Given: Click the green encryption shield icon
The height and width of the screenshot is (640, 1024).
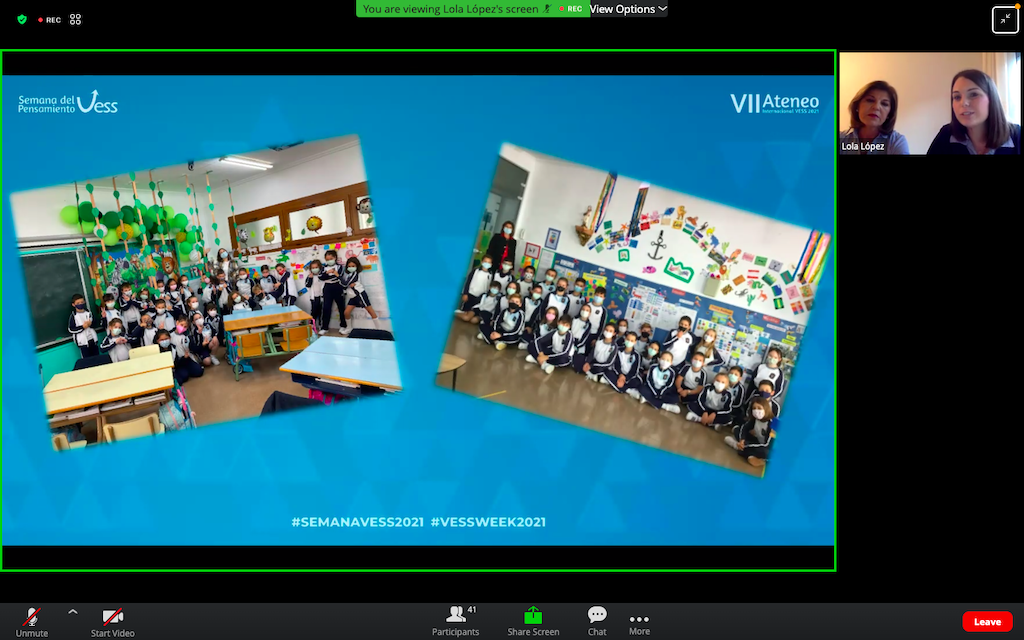Looking at the screenshot, I should 22,19.
